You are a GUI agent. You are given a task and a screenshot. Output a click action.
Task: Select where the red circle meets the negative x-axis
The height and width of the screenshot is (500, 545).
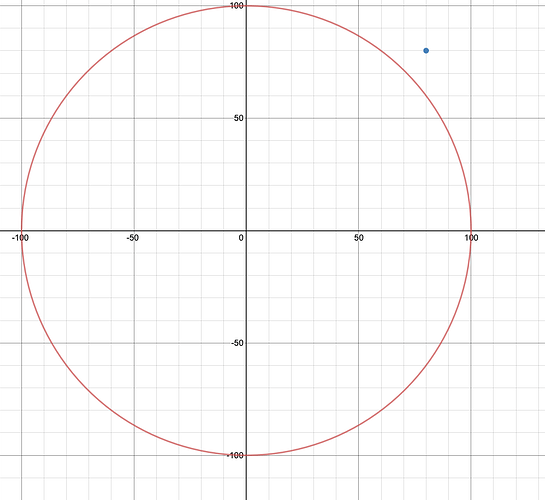click(22, 230)
